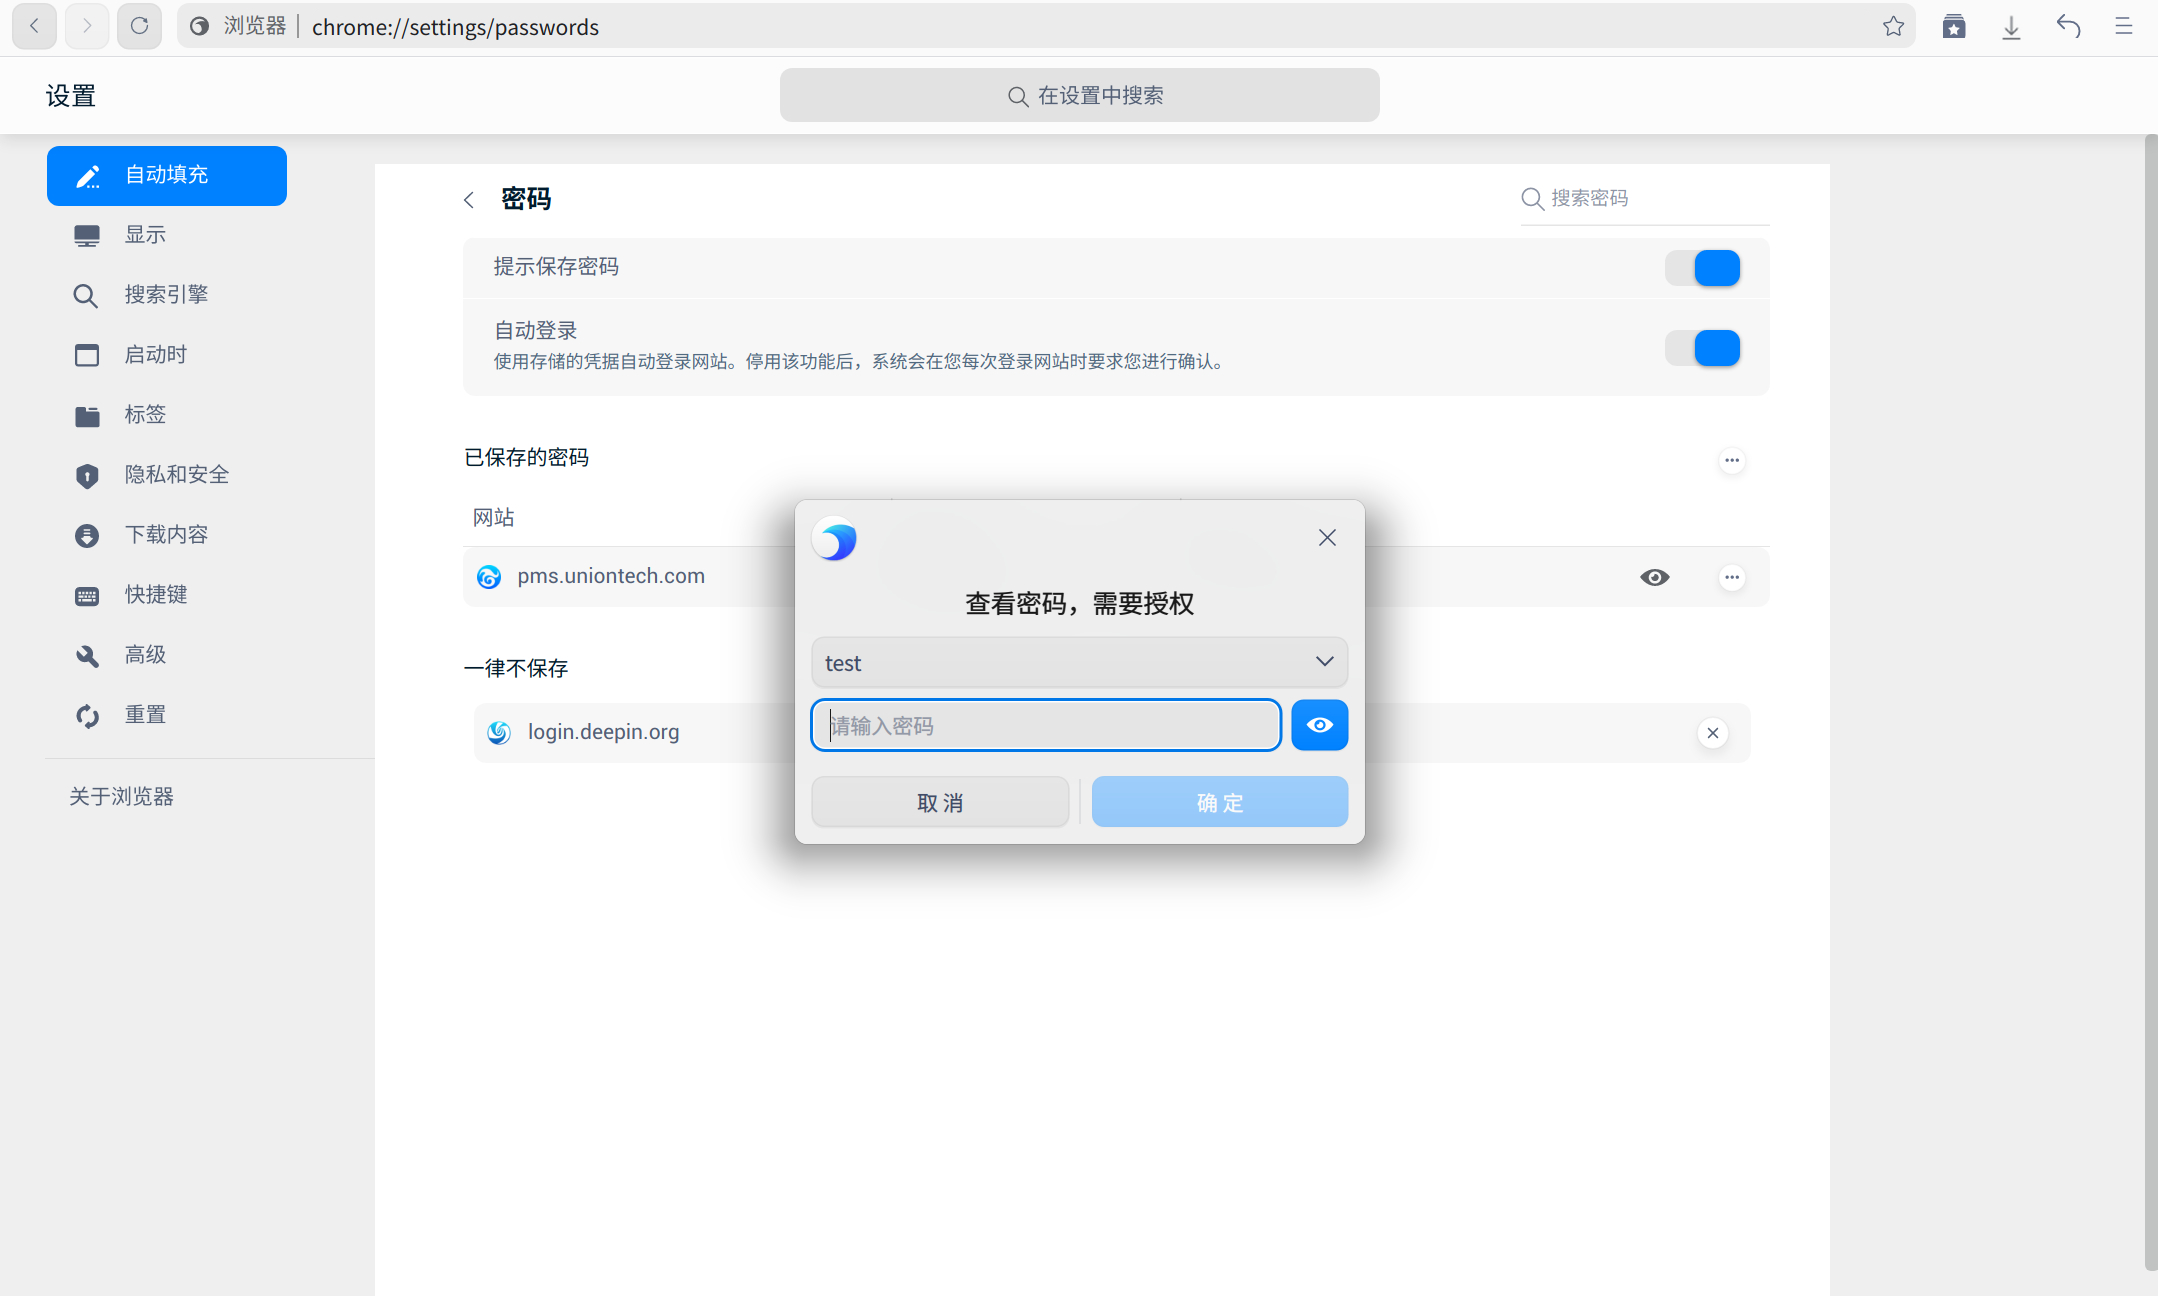
Task: Select 隐私和安全 in the sidebar
Action: coord(176,475)
